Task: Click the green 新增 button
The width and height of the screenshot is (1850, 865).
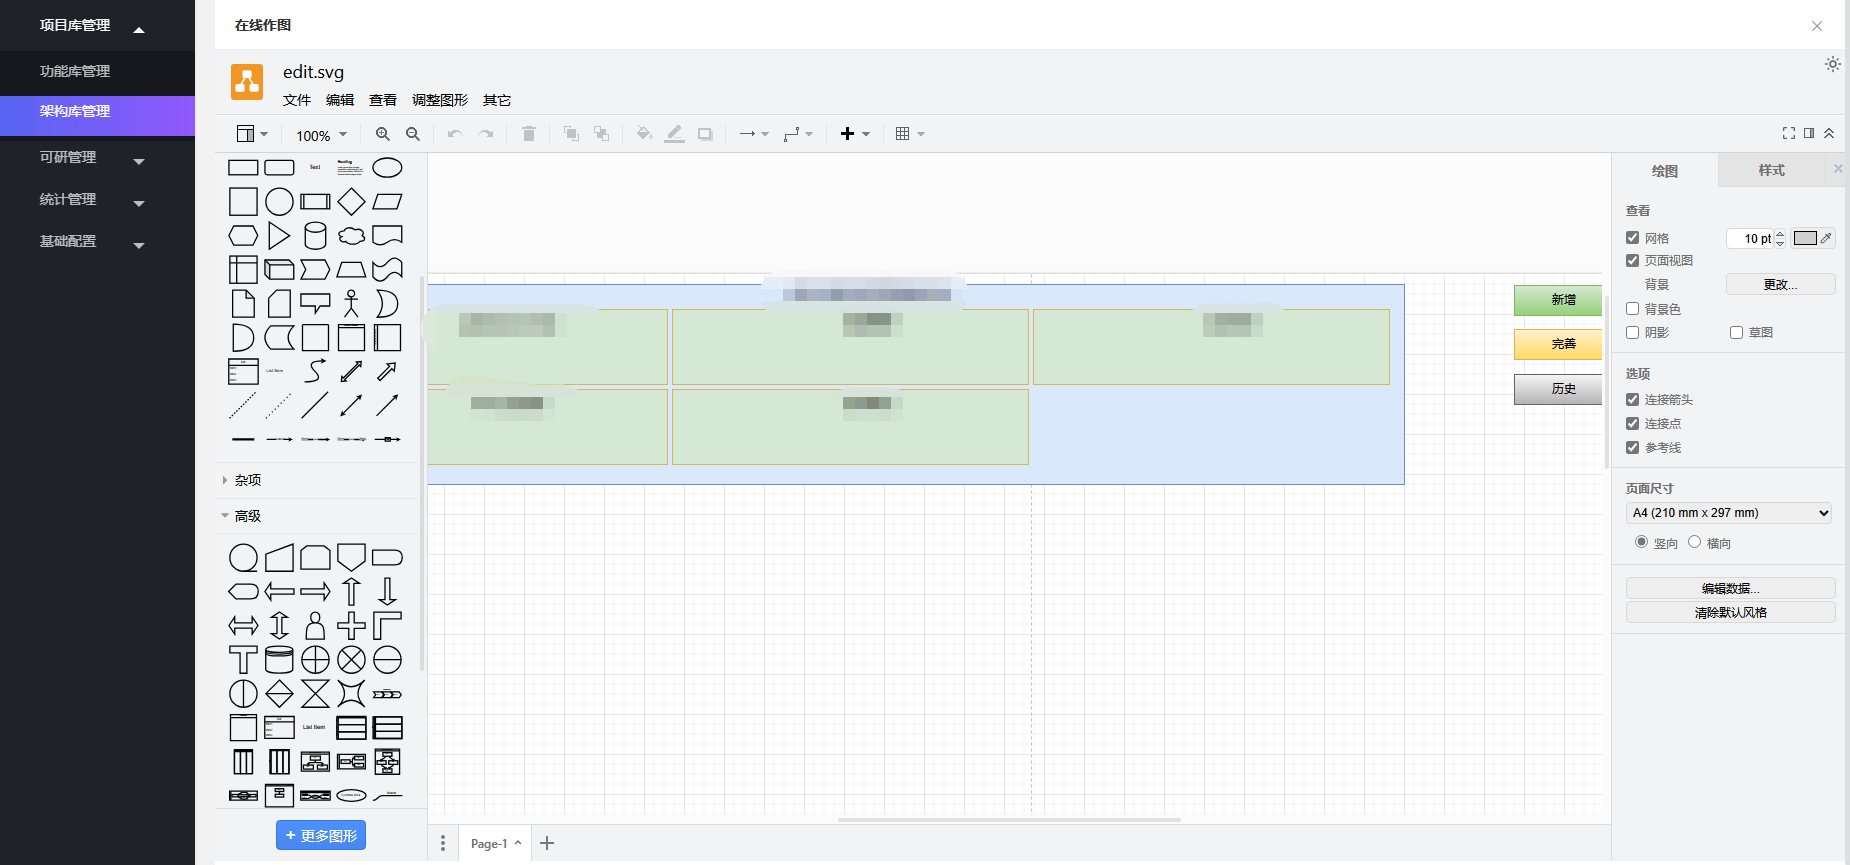Action: [1558, 300]
